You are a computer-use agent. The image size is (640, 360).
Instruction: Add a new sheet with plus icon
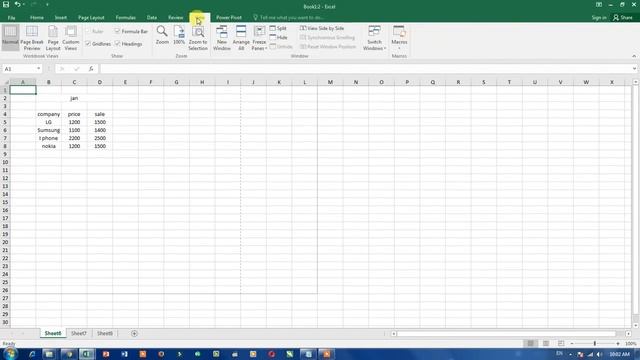coord(134,333)
